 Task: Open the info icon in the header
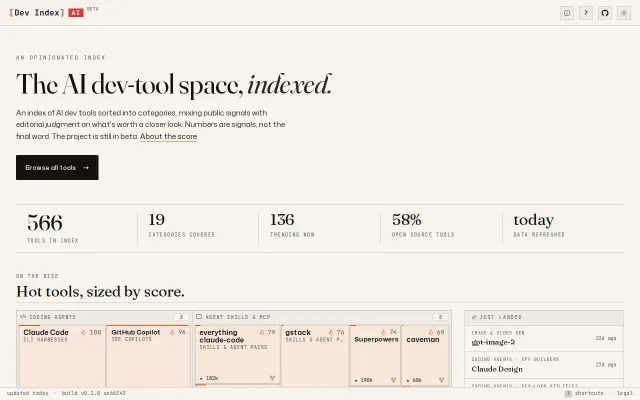point(567,13)
